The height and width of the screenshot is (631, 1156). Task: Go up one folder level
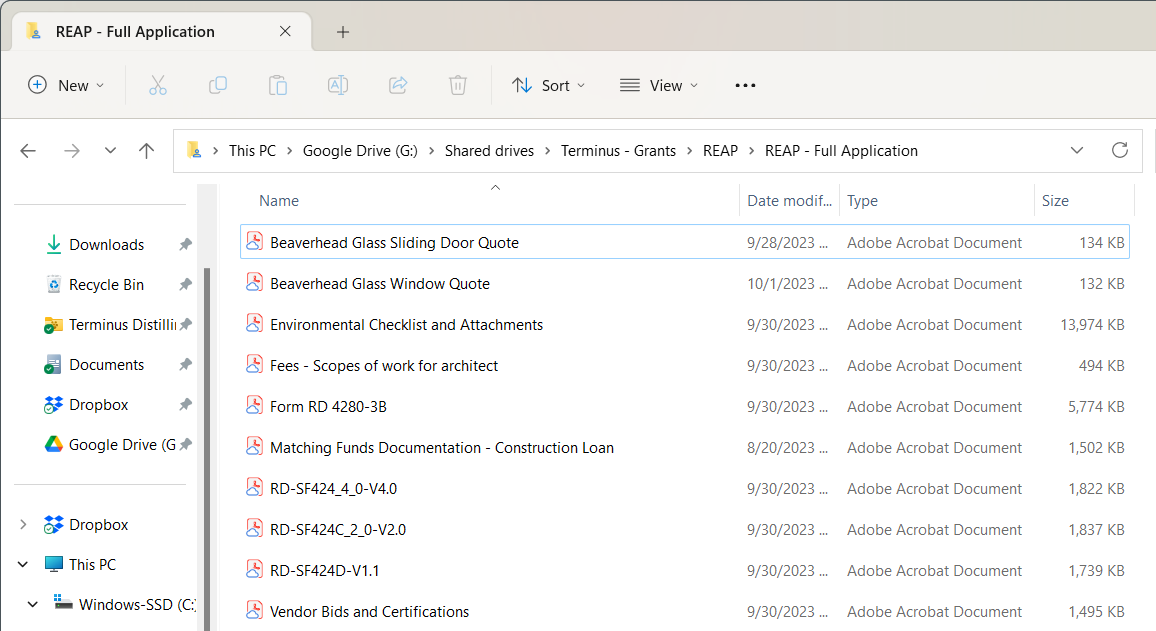(x=147, y=151)
